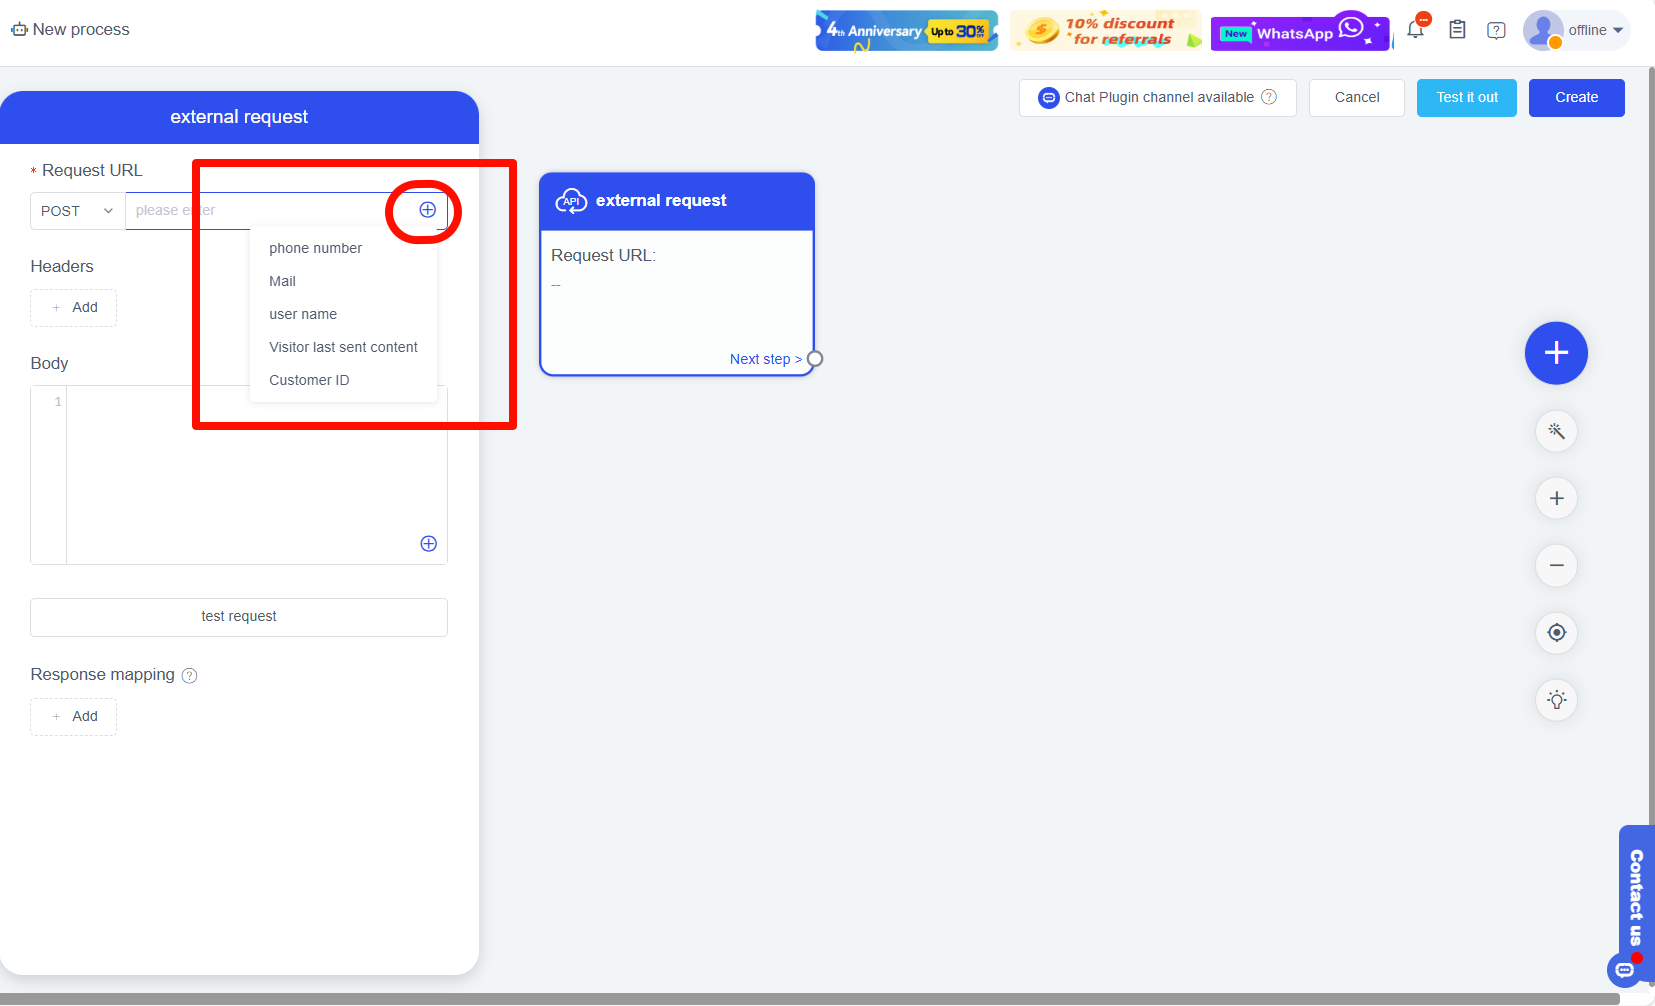Click the node's output connector circle

point(815,359)
